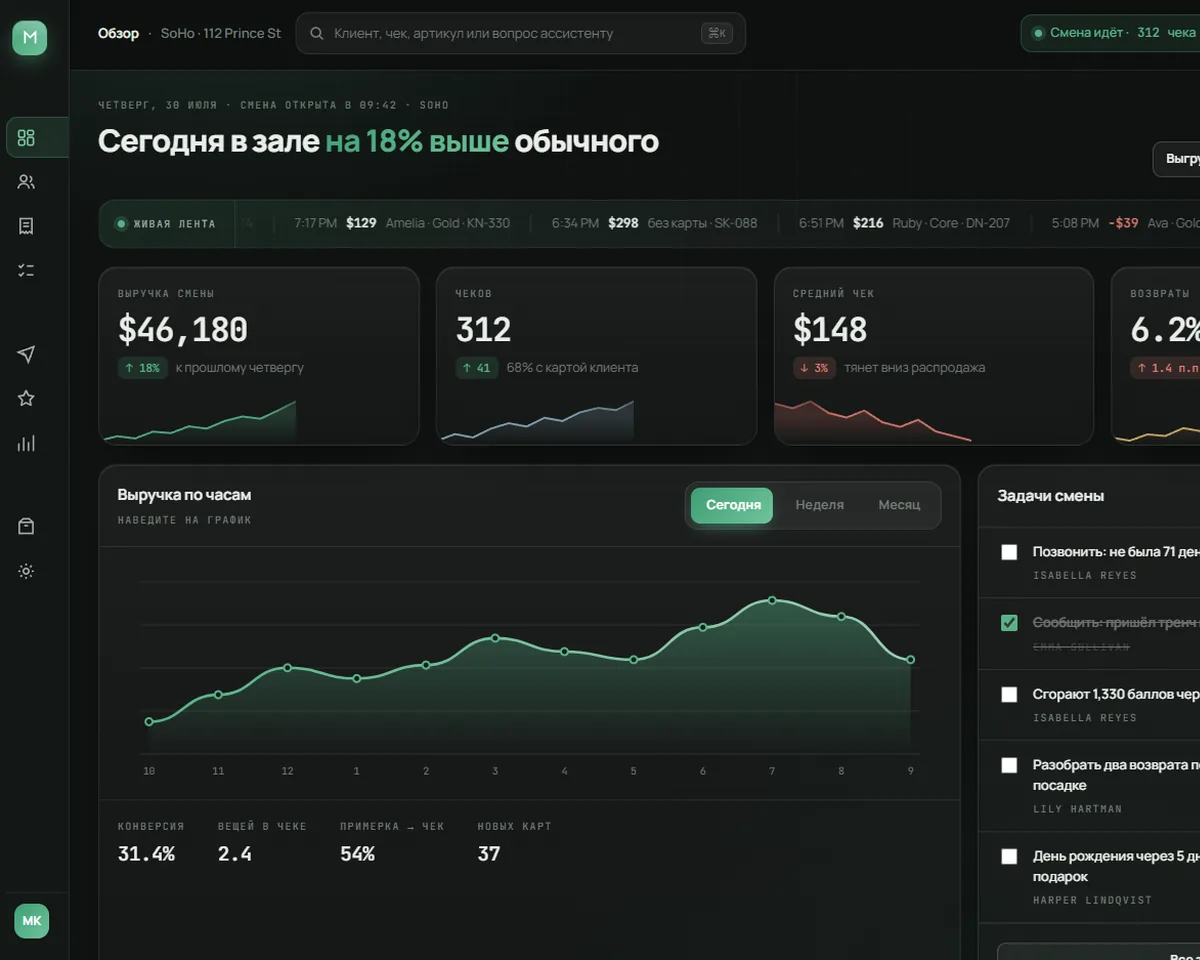Focus the search field 'Клиент, чек, артикул'
This screenshot has width=1200, height=960.
pyautogui.click(x=521, y=33)
